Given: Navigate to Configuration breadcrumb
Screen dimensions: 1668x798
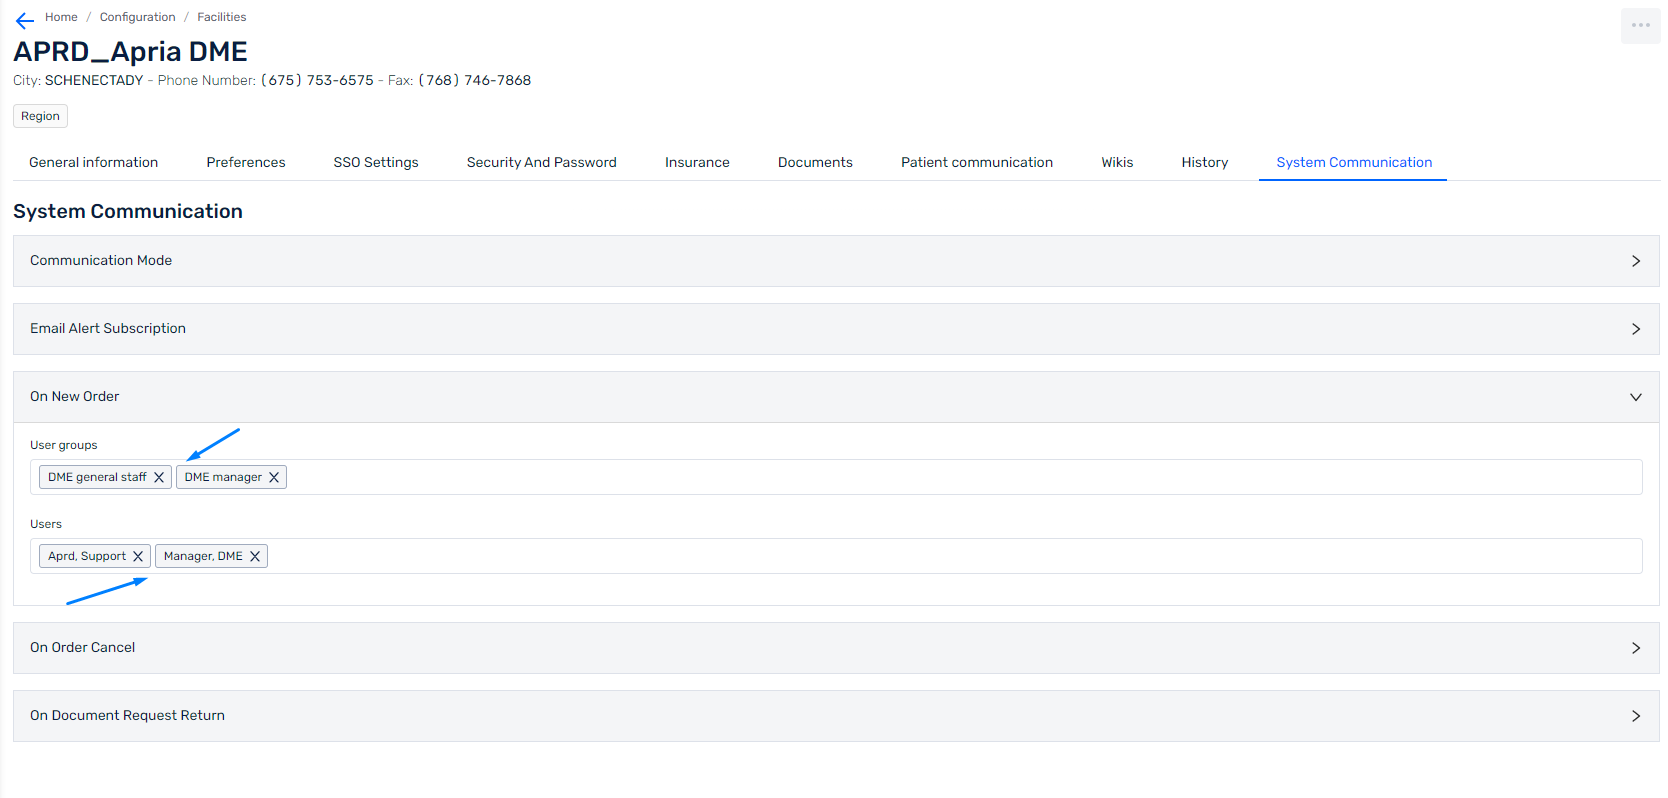Looking at the screenshot, I should coord(137,17).
